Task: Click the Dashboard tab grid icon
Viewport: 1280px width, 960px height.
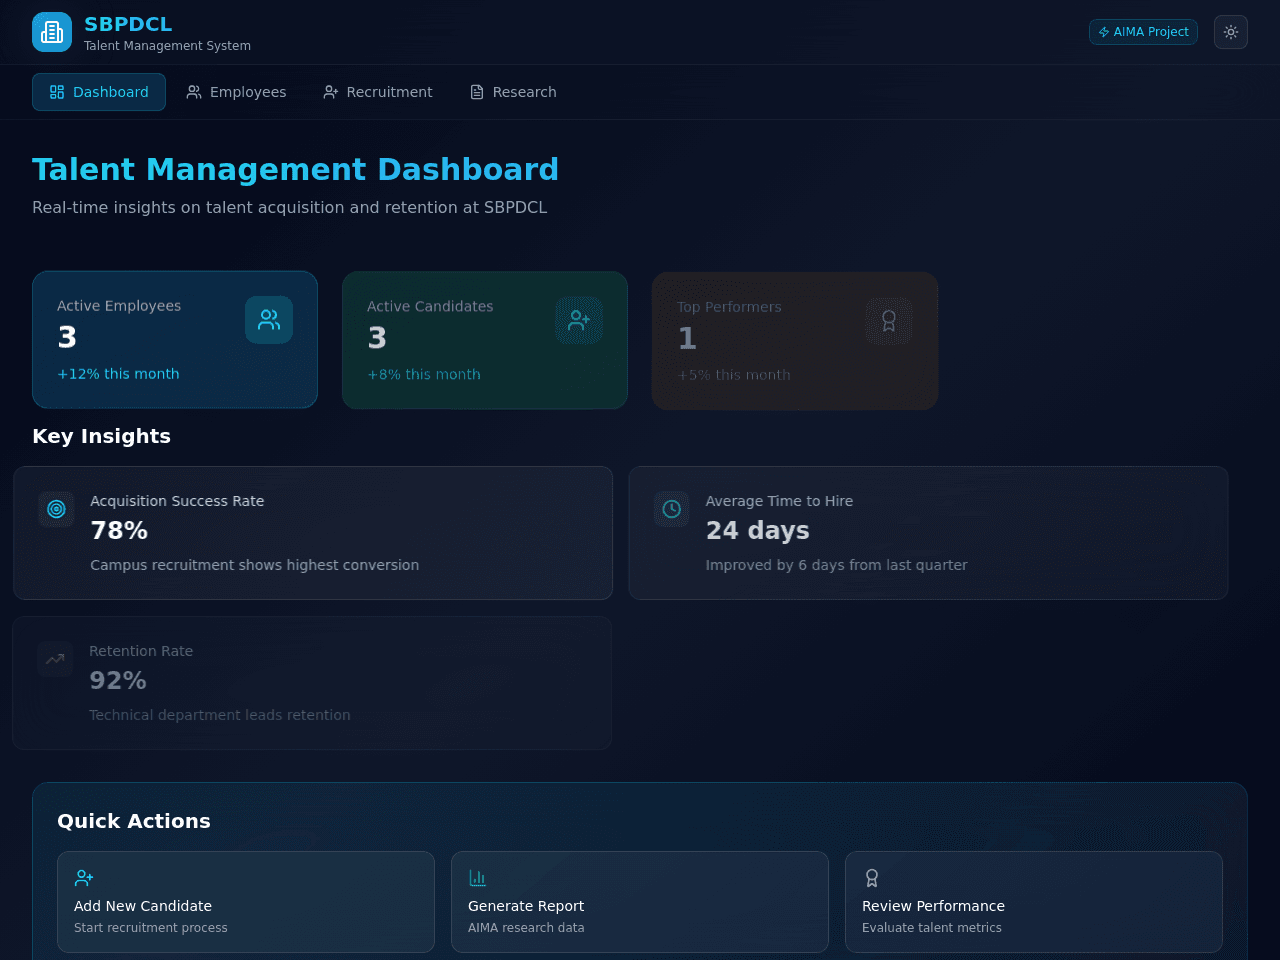Action: pyautogui.click(x=57, y=92)
